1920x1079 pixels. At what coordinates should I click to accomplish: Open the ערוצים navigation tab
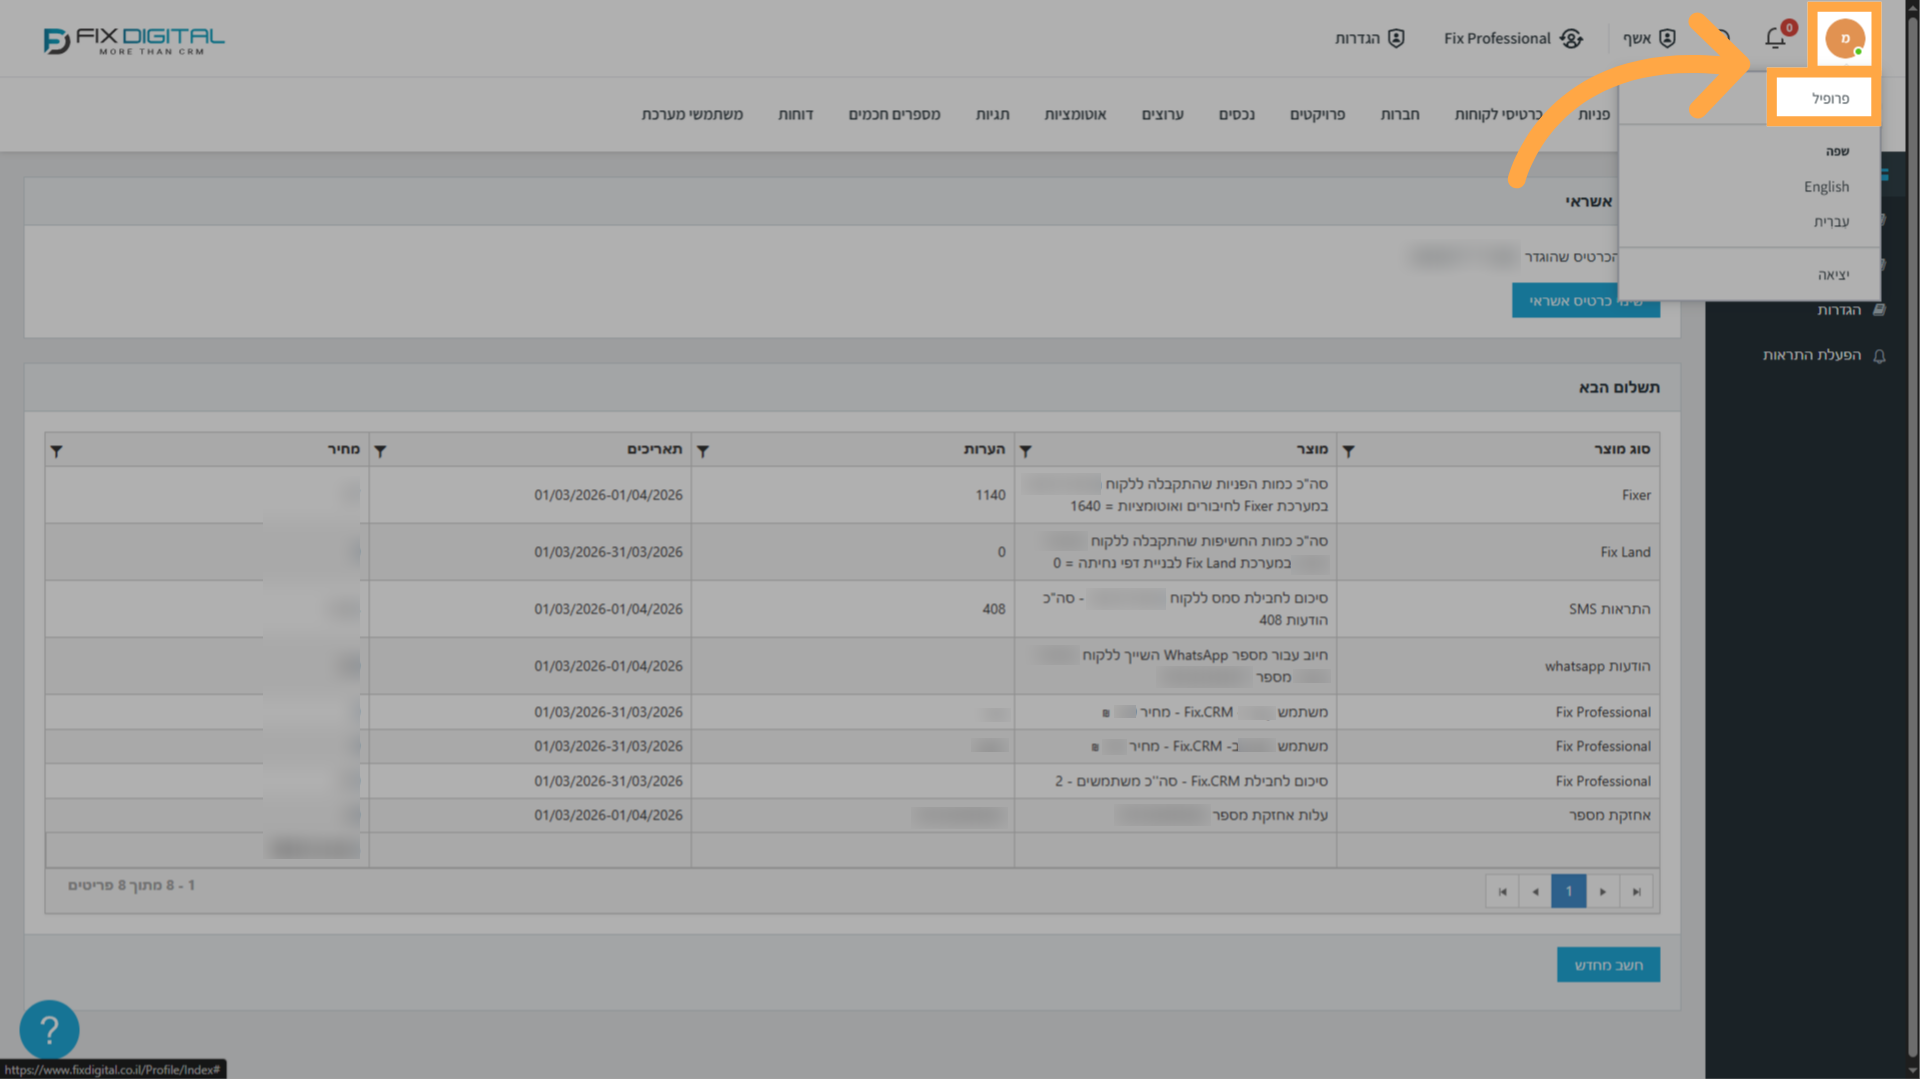[x=1163, y=115]
